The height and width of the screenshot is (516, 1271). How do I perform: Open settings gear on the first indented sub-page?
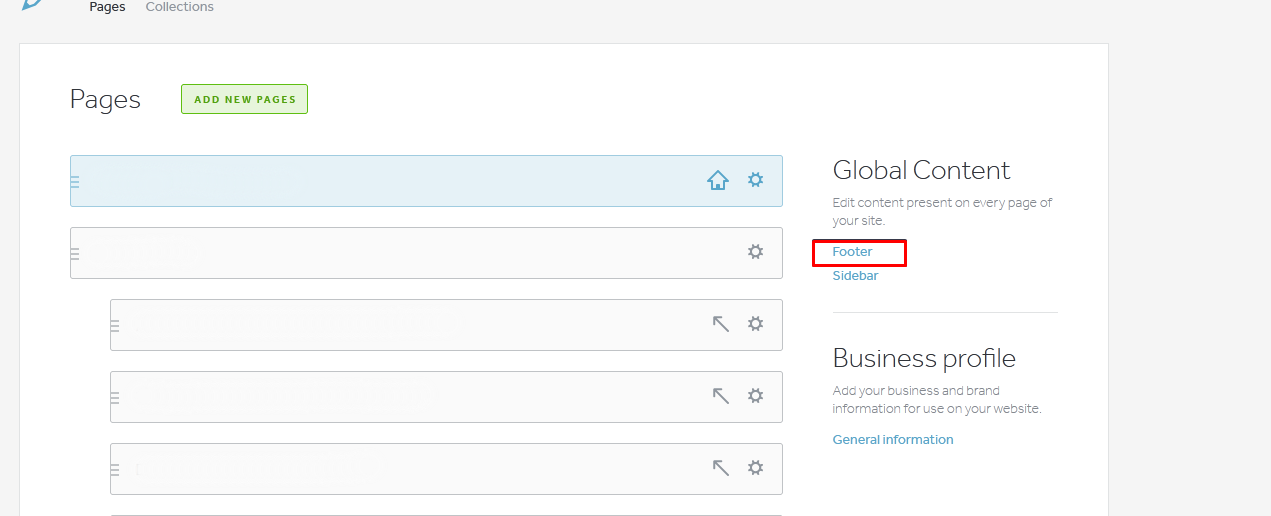756,324
